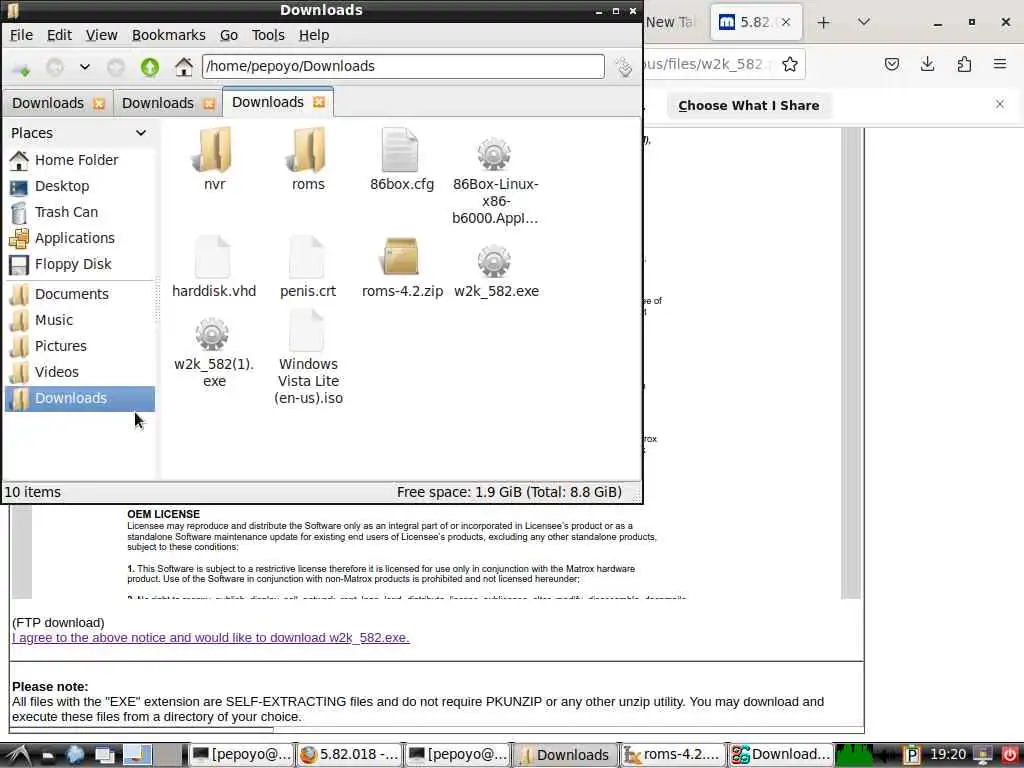Image resolution: width=1024 pixels, height=768 pixels.
Task: Select the w2k_582.exe file icon
Action: [x=494, y=261]
